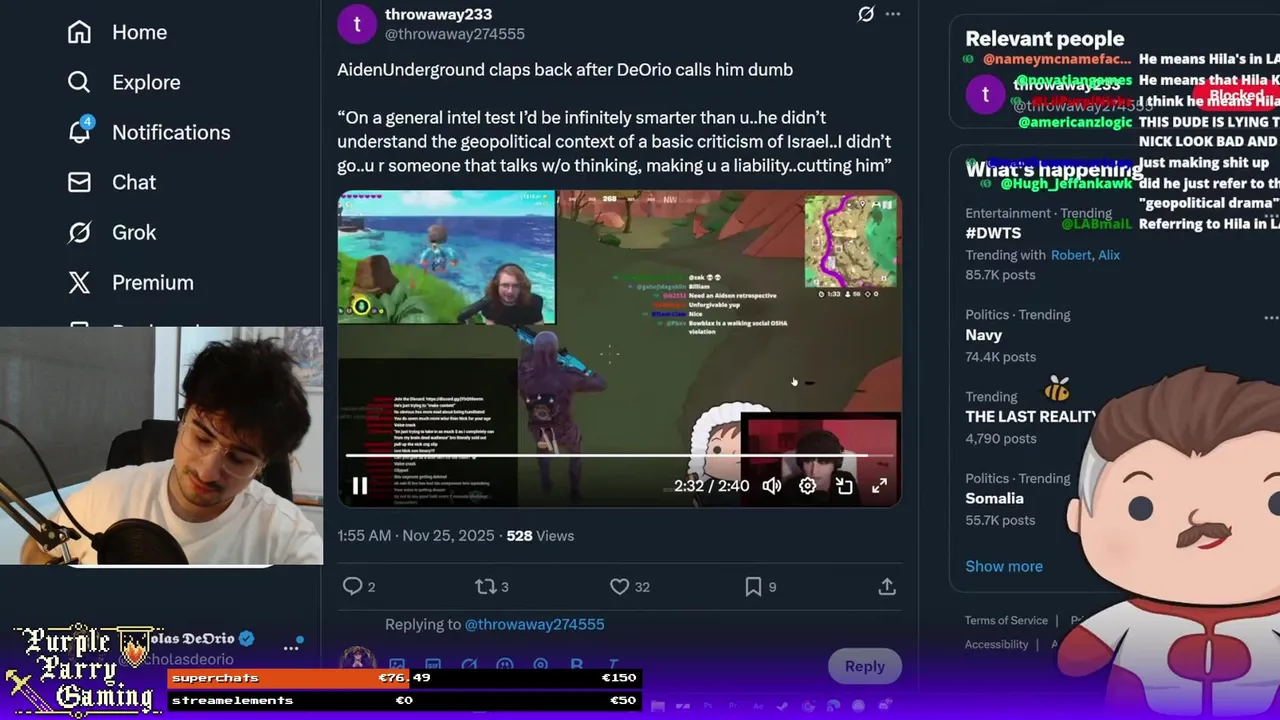Open the X Premium page
1280x720 pixels.
coord(130,282)
